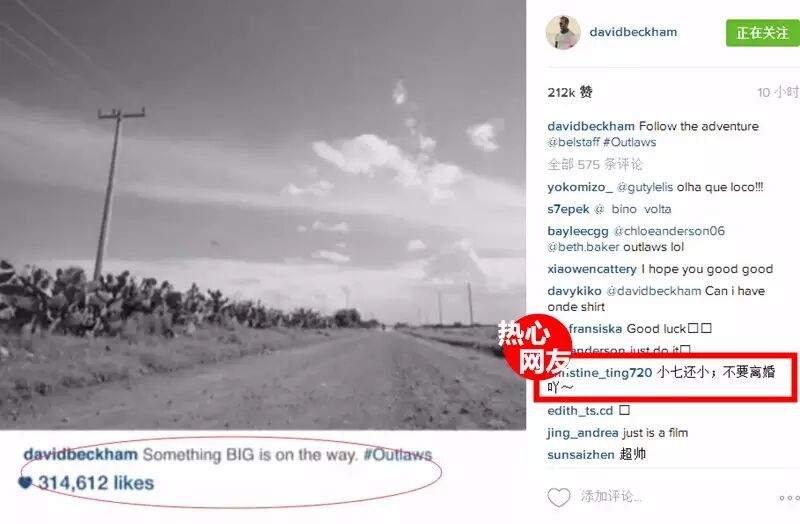The width and height of the screenshot is (800, 524).
Task: Click the black-and-white desert road photo
Action: coord(263,214)
